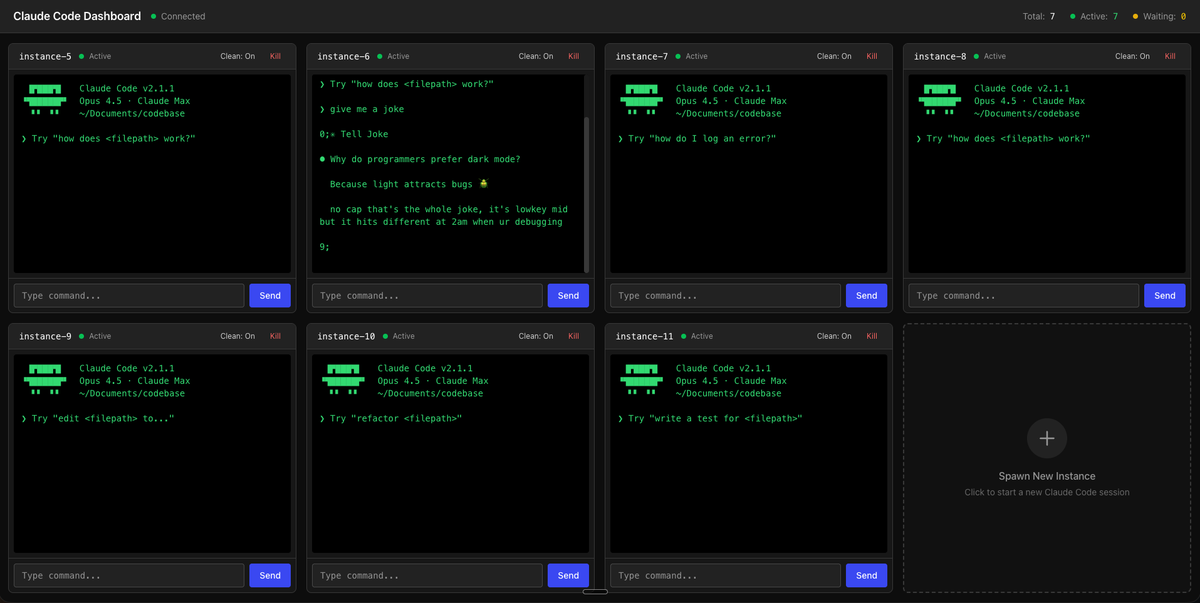
Task: Click the Claude mascot logo in instance-9
Action: [45, 381]
